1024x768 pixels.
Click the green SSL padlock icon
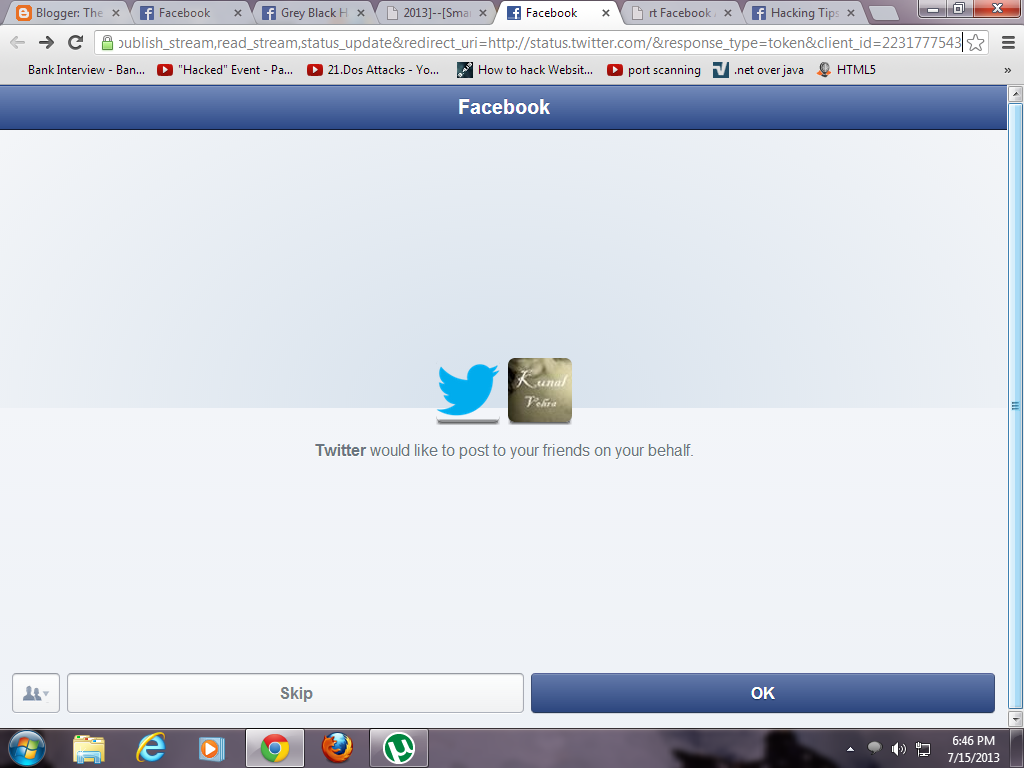pyautogui.click(x=107, y=43)
